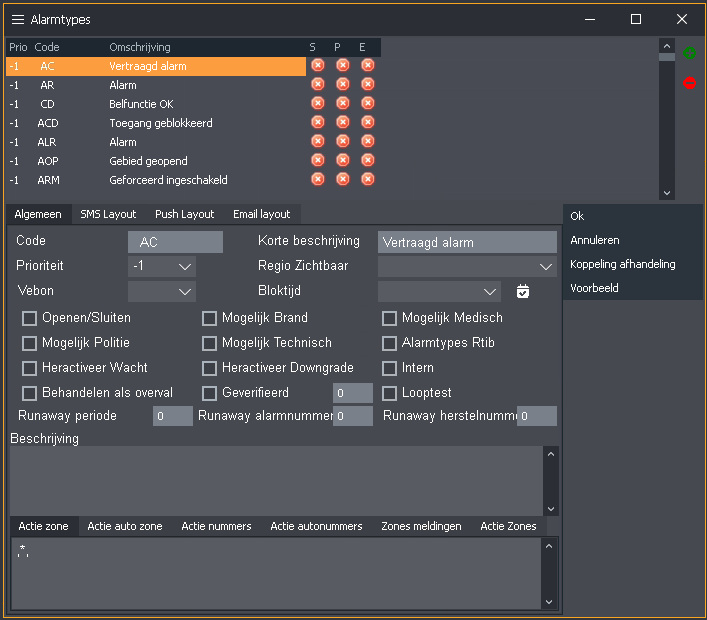Open the Prioriteit dropdown
This screenshot has height=620, width=707.
(162, 266)
